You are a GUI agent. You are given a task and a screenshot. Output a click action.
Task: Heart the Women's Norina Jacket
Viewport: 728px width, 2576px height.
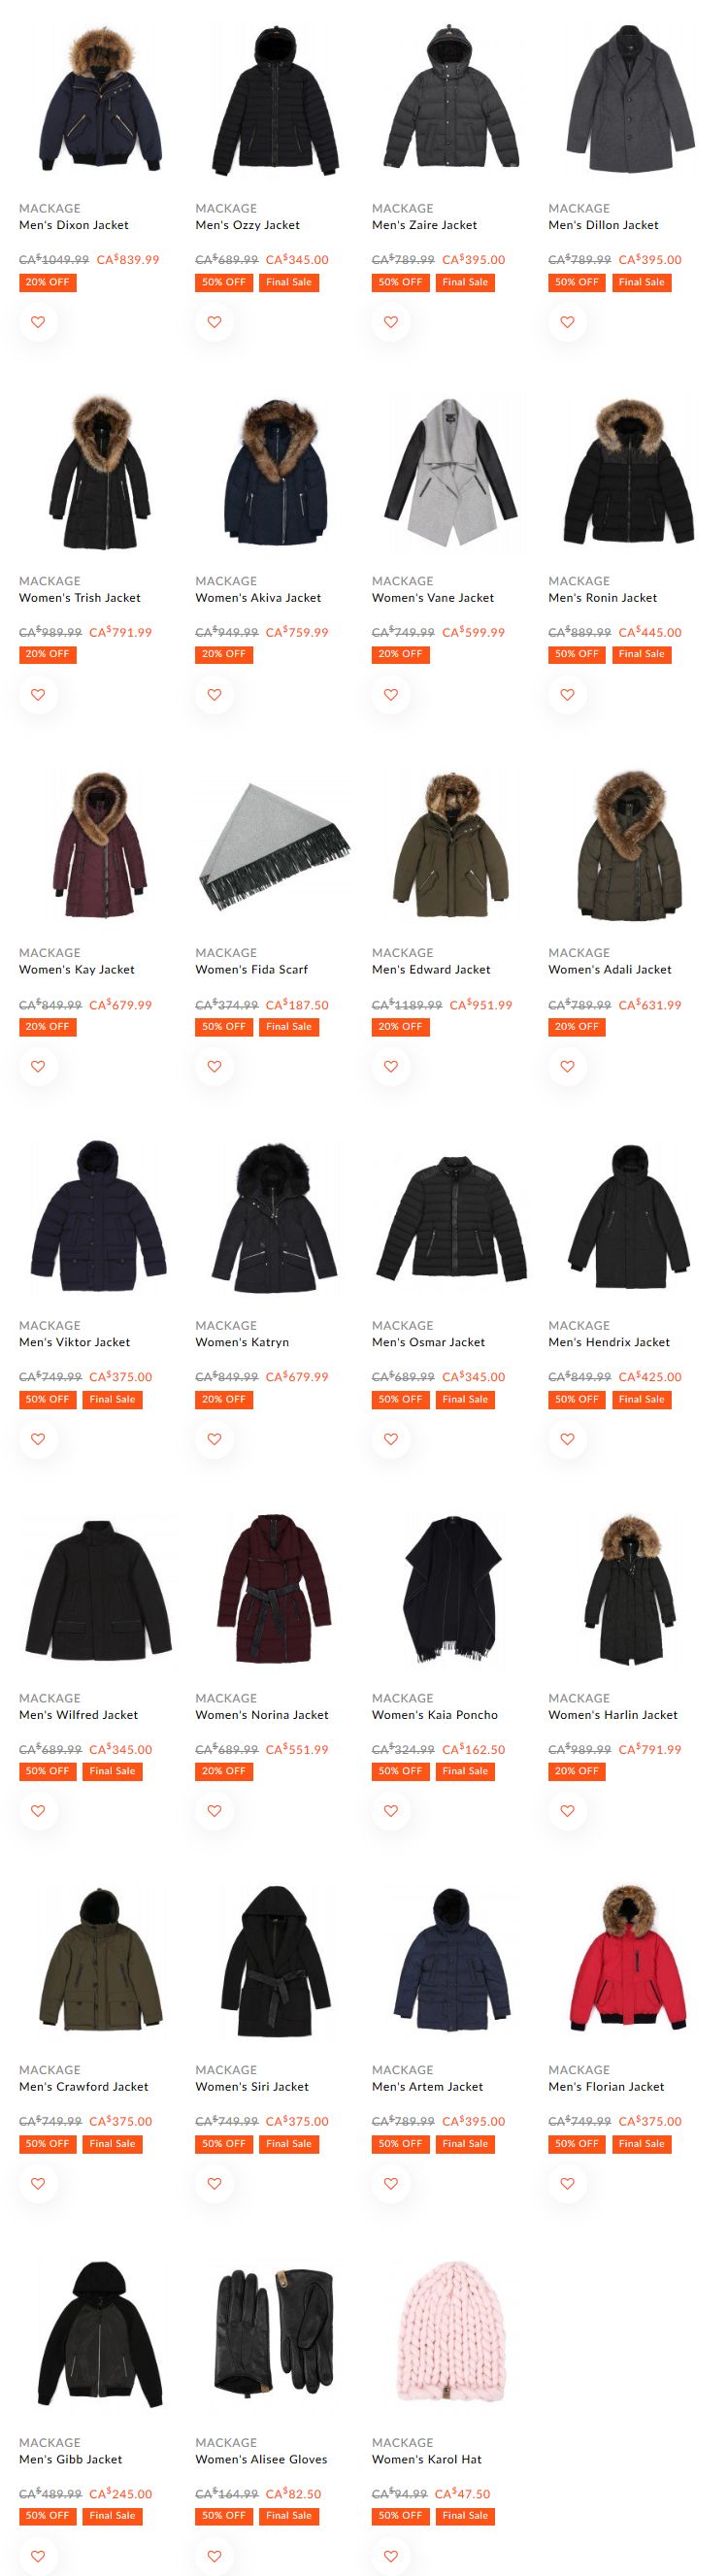pos(214,1811)
